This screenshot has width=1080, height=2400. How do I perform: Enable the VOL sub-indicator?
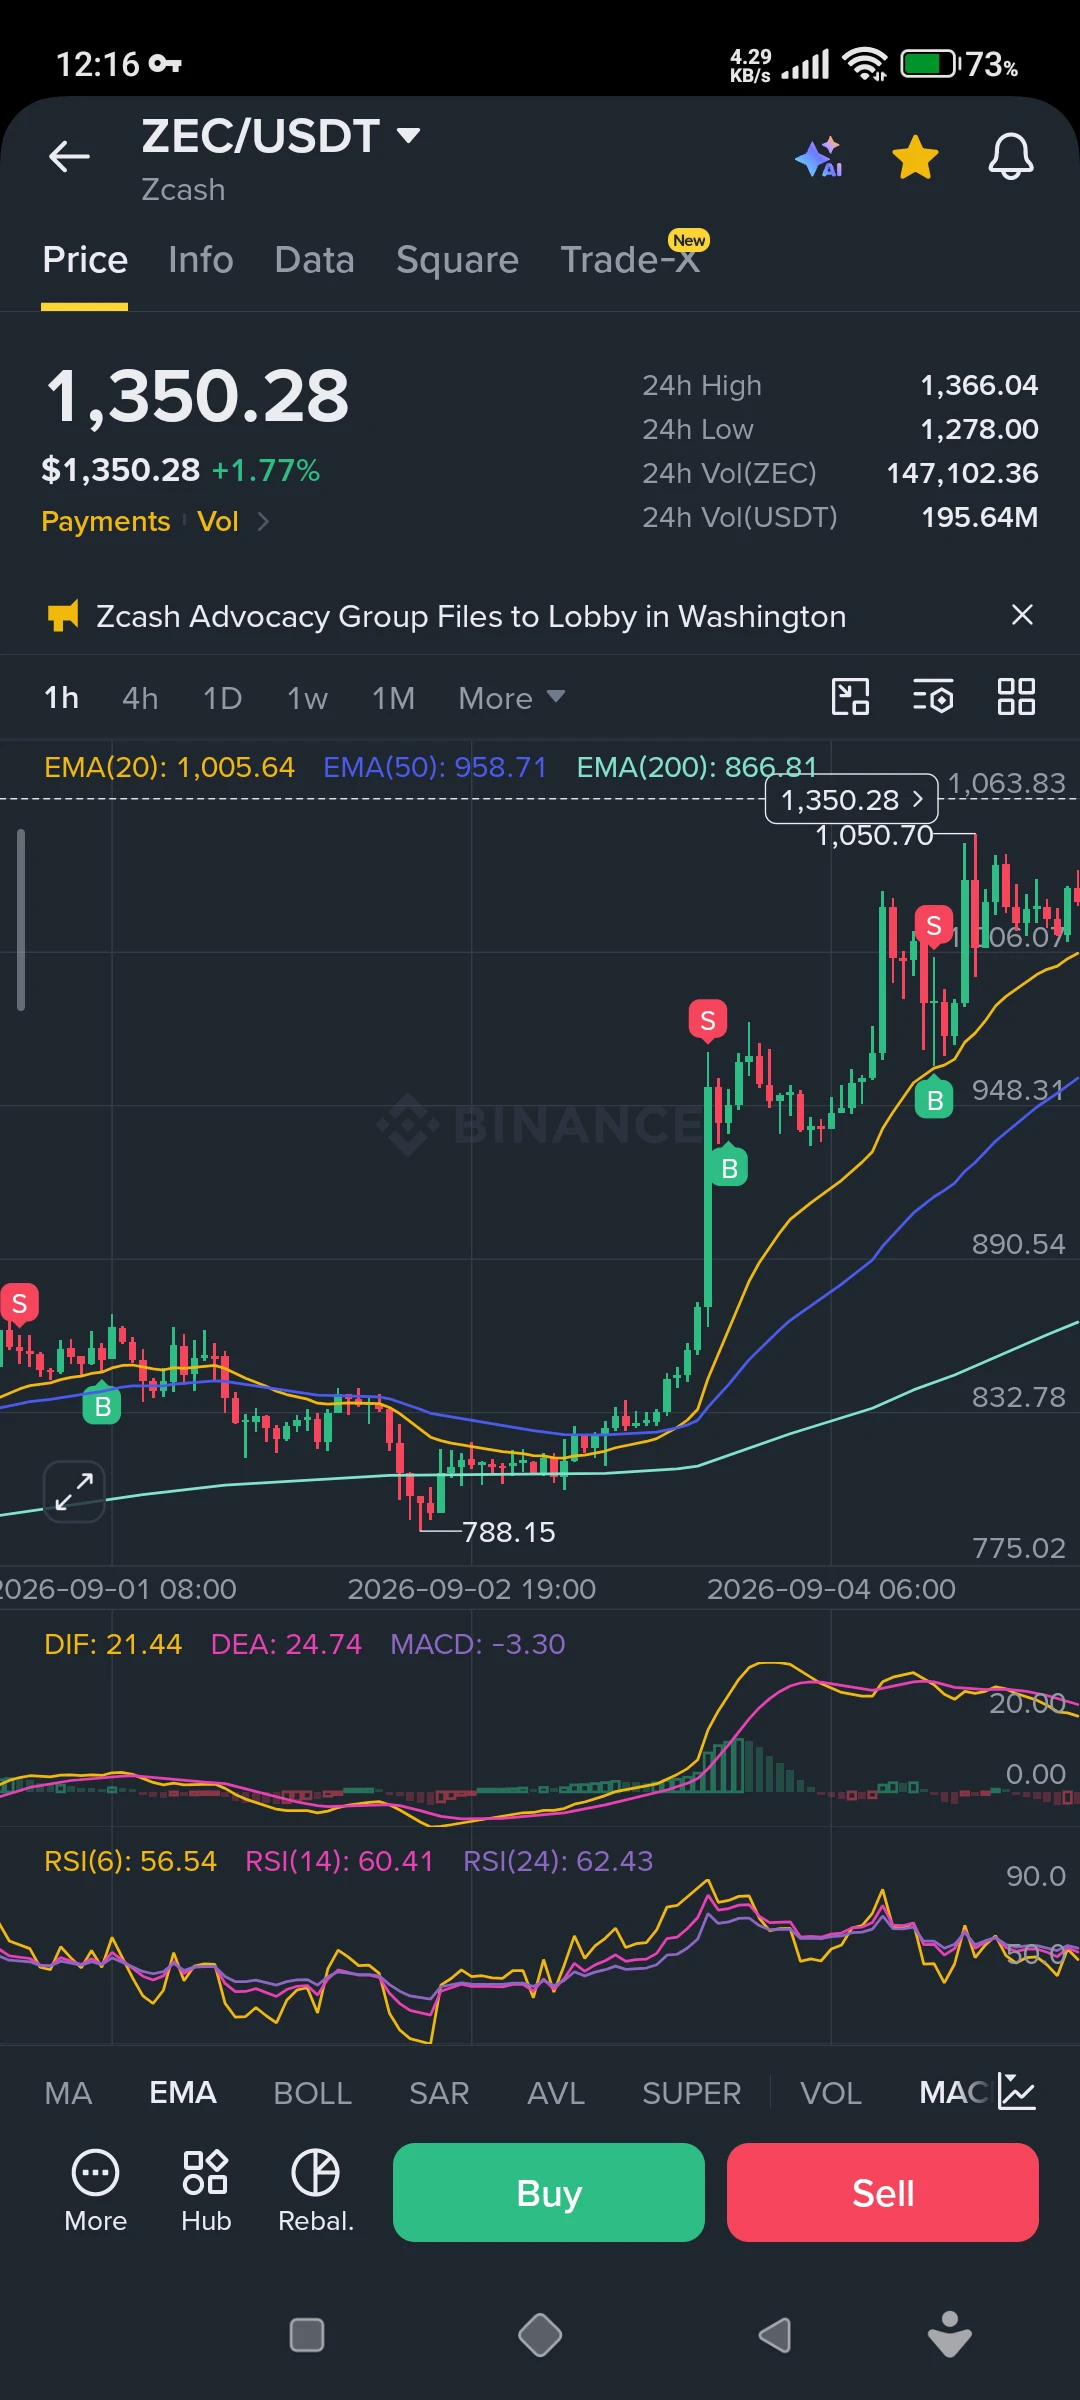pos(831,2093)
